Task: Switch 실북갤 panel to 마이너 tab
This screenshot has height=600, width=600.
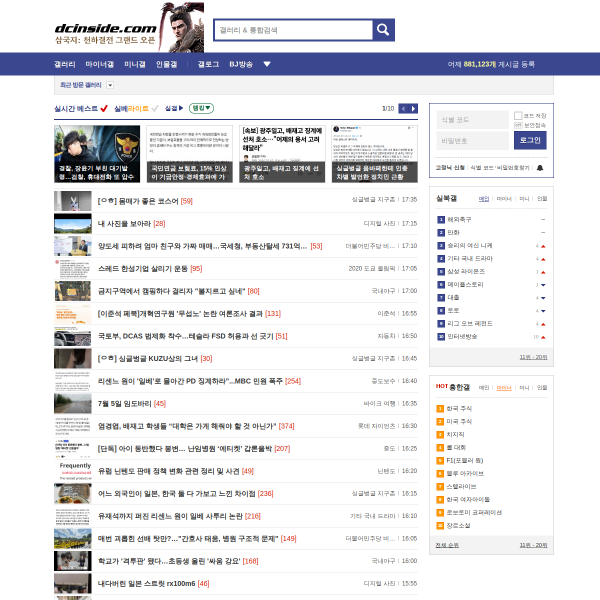Action: (x=504, y=199)
